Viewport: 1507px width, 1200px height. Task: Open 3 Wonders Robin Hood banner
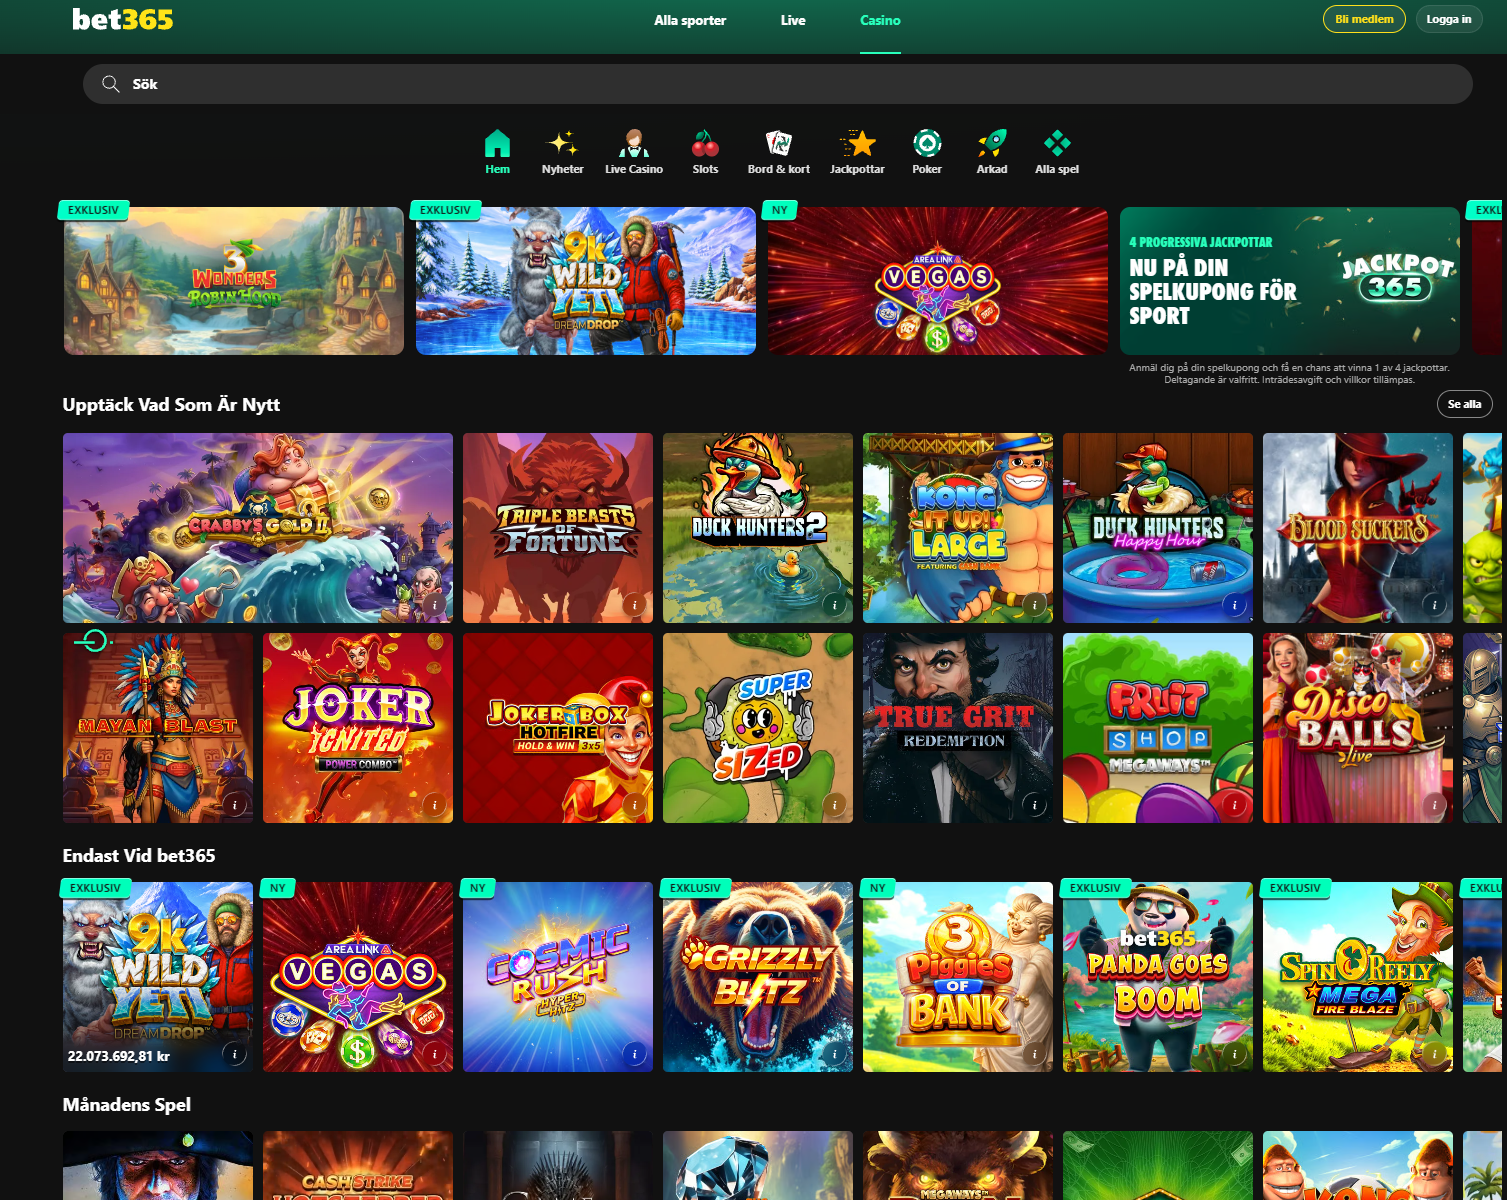coord(234,281)
